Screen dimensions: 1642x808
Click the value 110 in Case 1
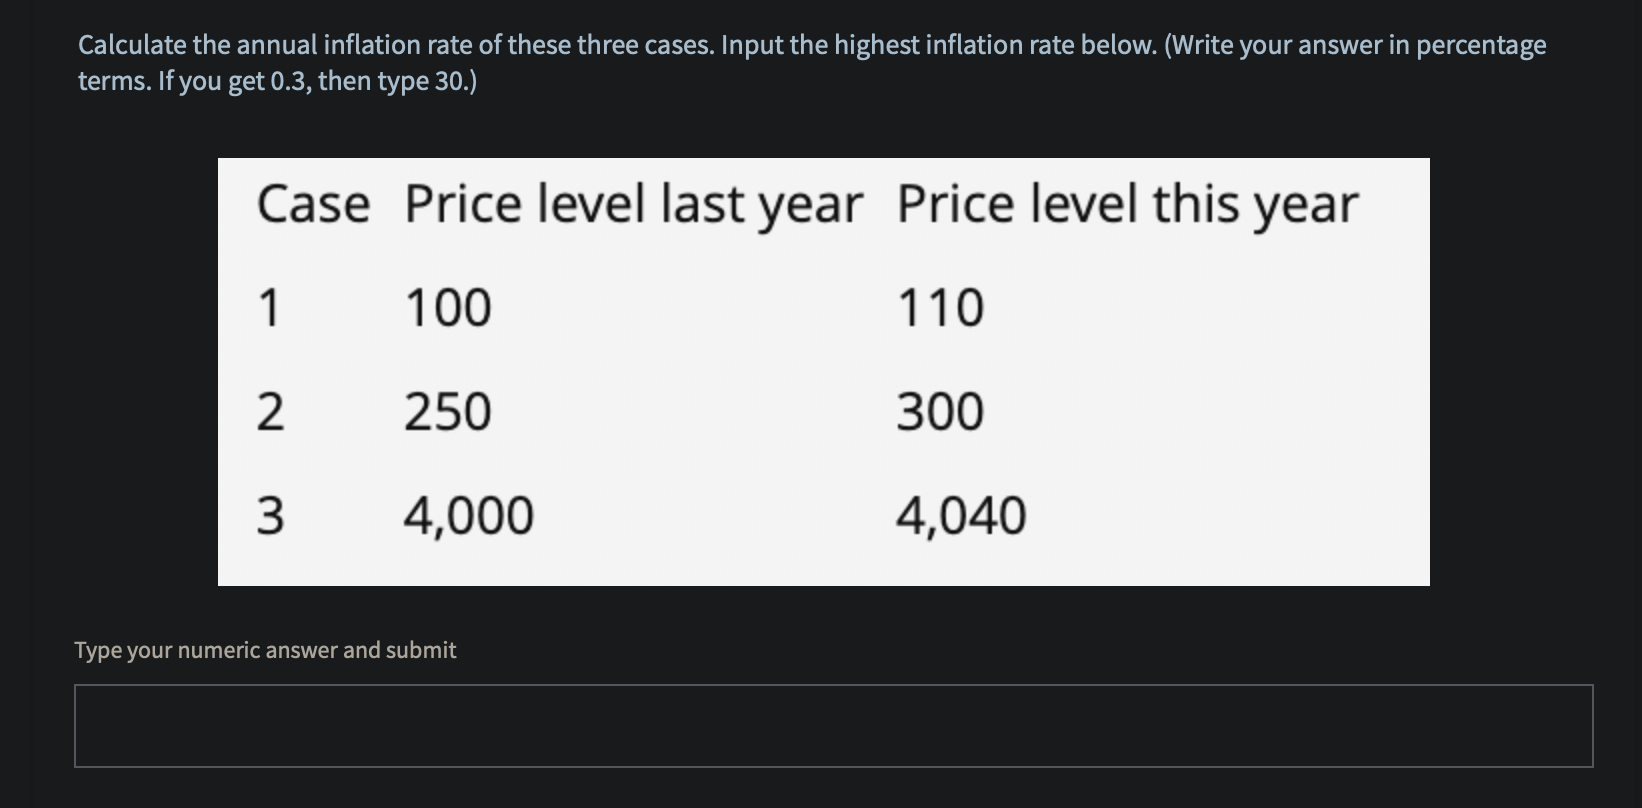tap(939, 307)
